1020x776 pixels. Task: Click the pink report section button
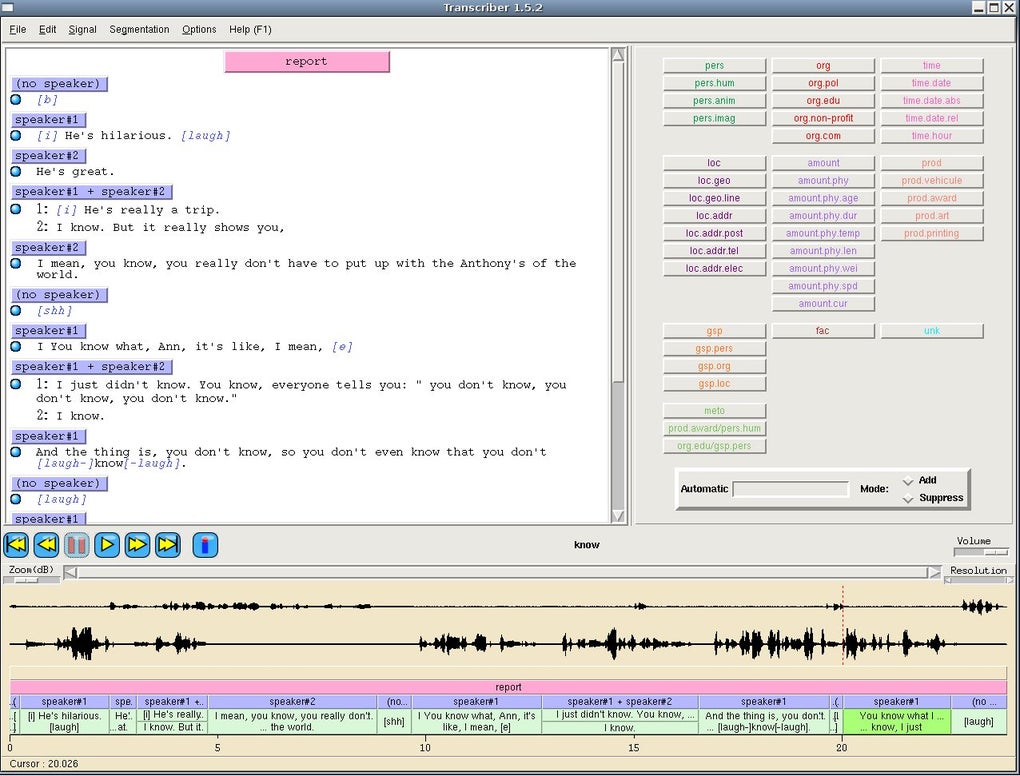(306, 62)
